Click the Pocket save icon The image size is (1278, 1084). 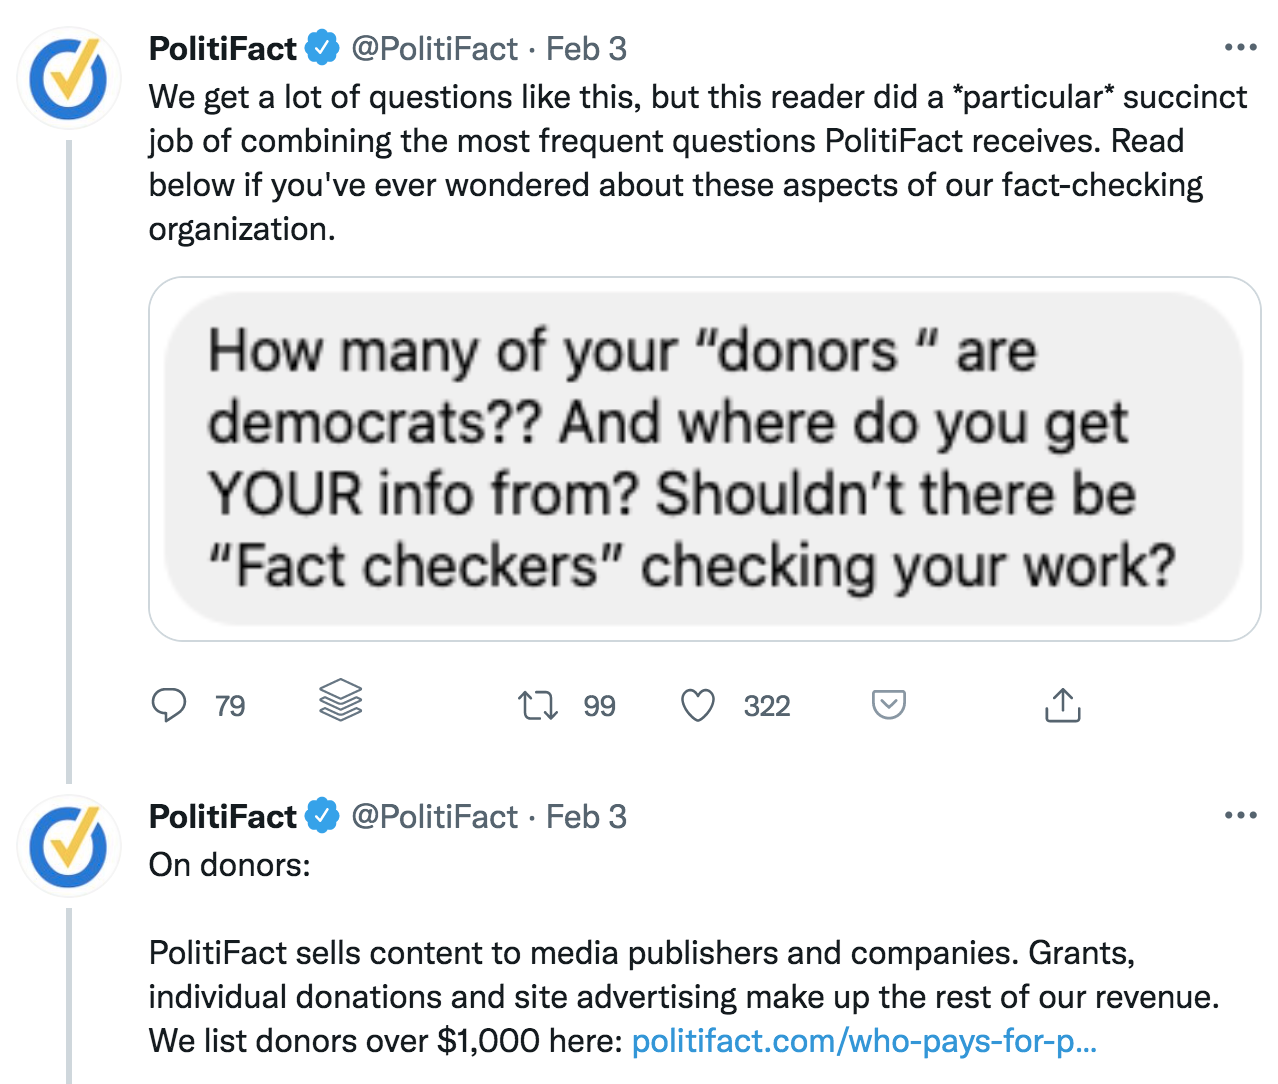tap(889, 704)
